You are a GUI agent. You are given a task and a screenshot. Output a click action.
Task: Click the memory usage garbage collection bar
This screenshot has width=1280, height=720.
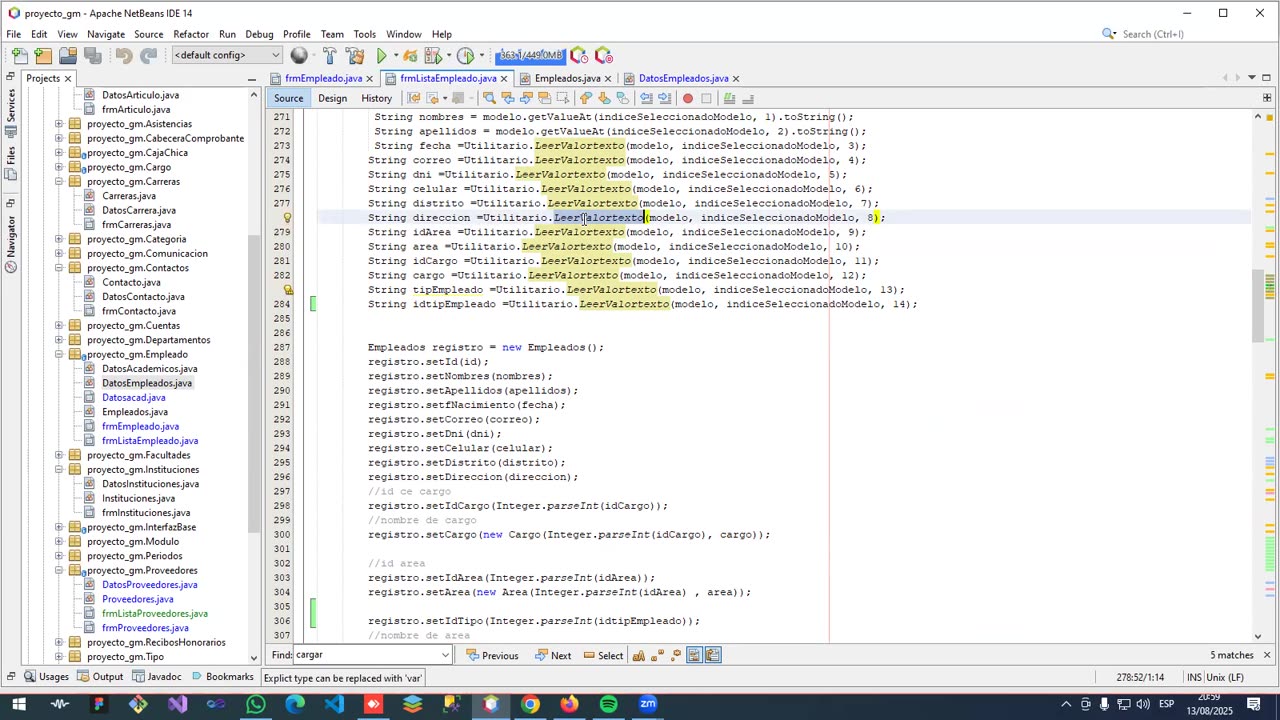click(x=531, y=56)
